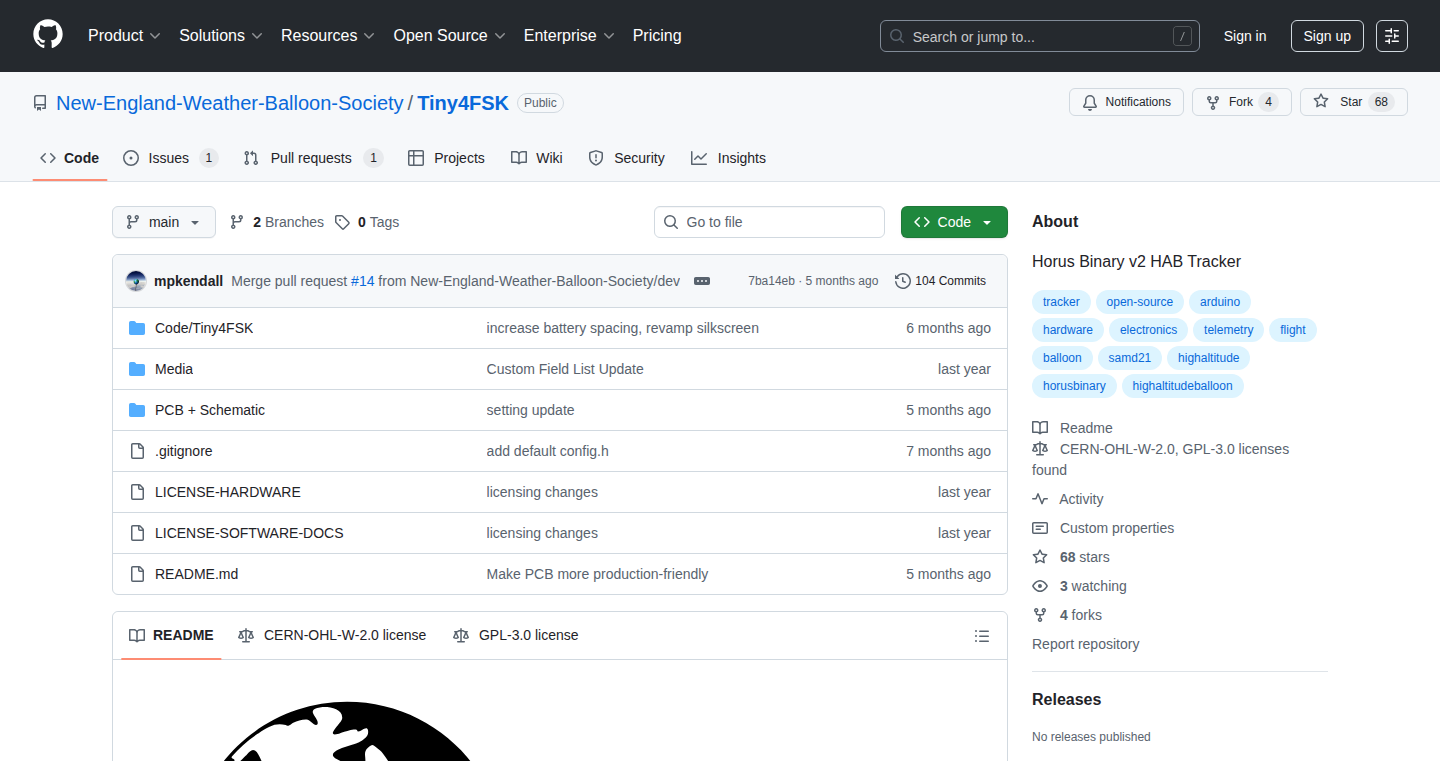Click the license scale icon in About

pos(1040,449)
